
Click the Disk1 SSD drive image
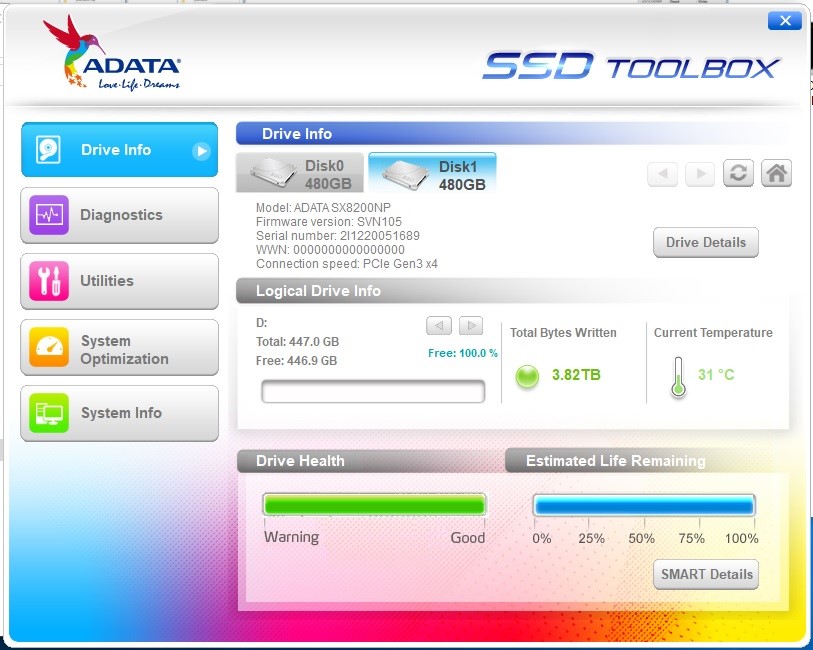(x=406, y=174)
